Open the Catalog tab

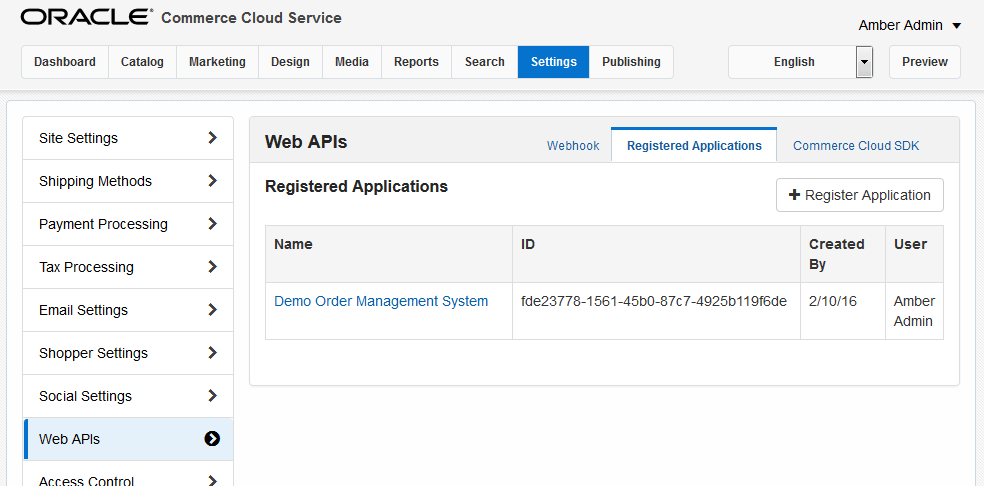[142, 62]
